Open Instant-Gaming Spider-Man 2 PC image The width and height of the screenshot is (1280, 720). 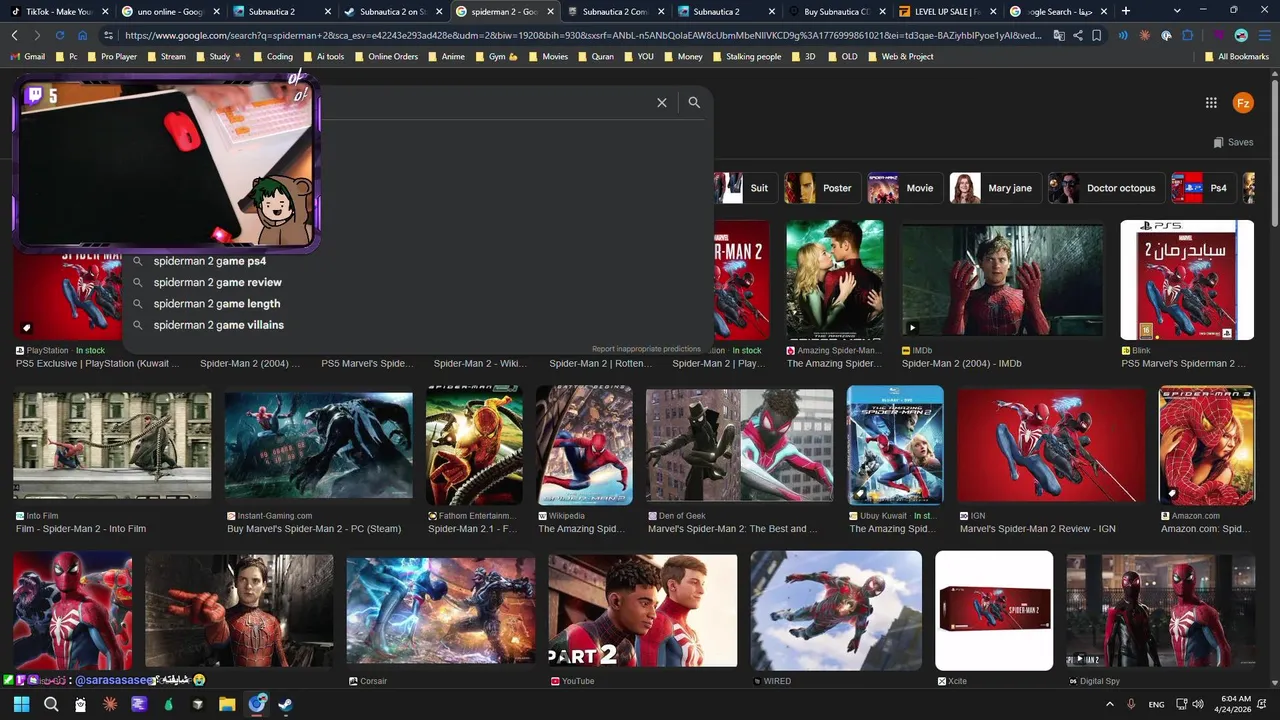(319, 445)
